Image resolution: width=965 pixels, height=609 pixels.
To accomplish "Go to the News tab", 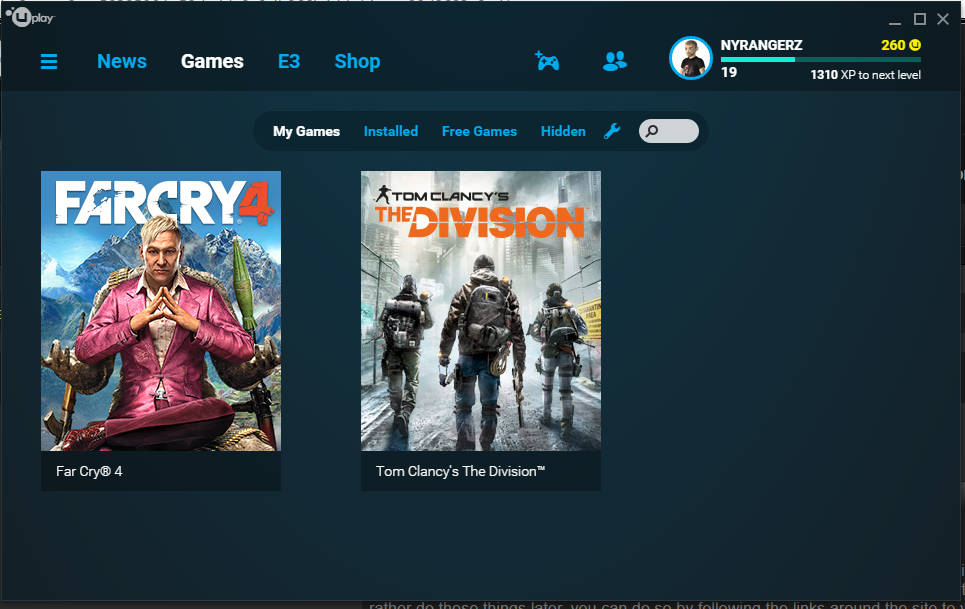I will 122,62.
